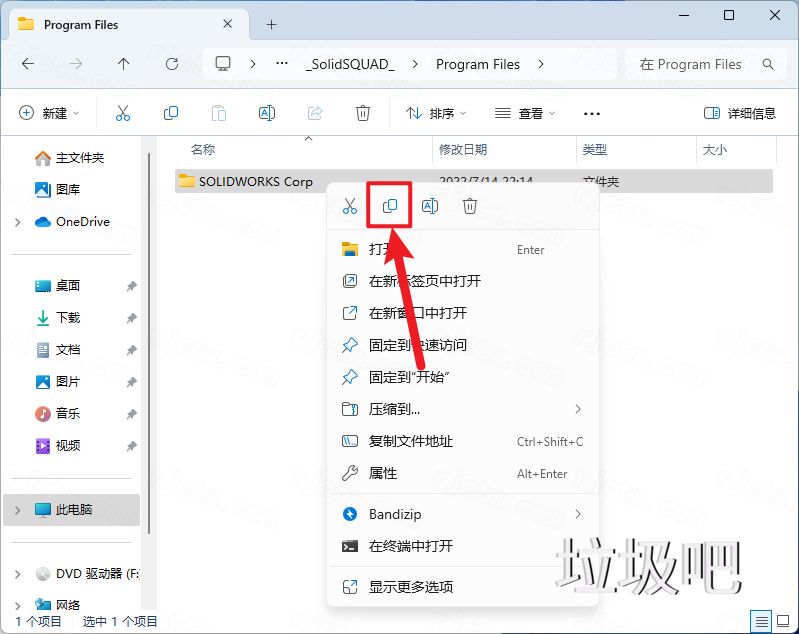The image size is (799, 634).
Task: Choose 在新窗口中打开 from context menu
Action: (463, 313)
